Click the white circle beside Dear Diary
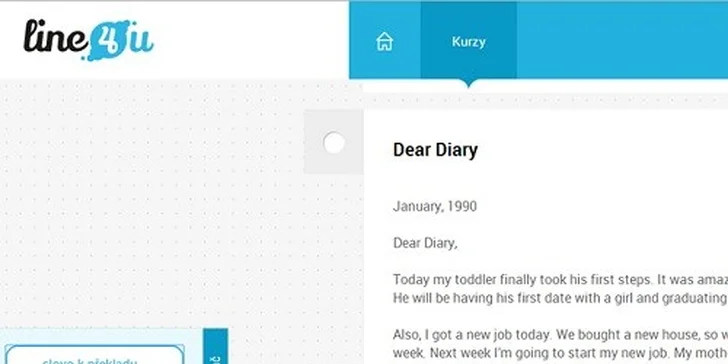Image resolution: width=728 pixels, height=364 pixels. click(x=334, y=143)
